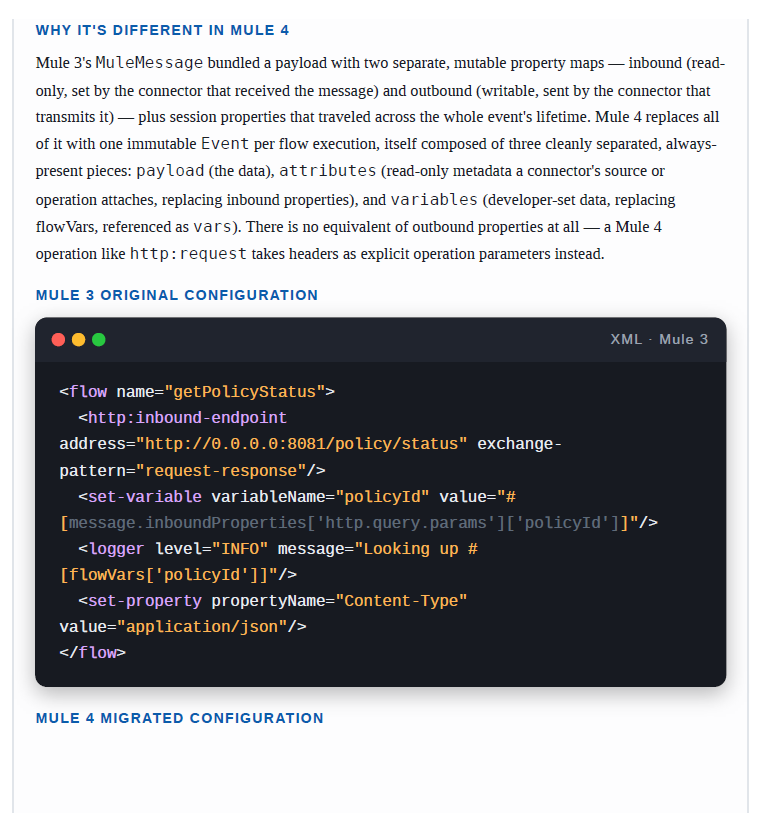Click the inline code word variables
This screenshot has height=813, width=758.
coord(434,200)
